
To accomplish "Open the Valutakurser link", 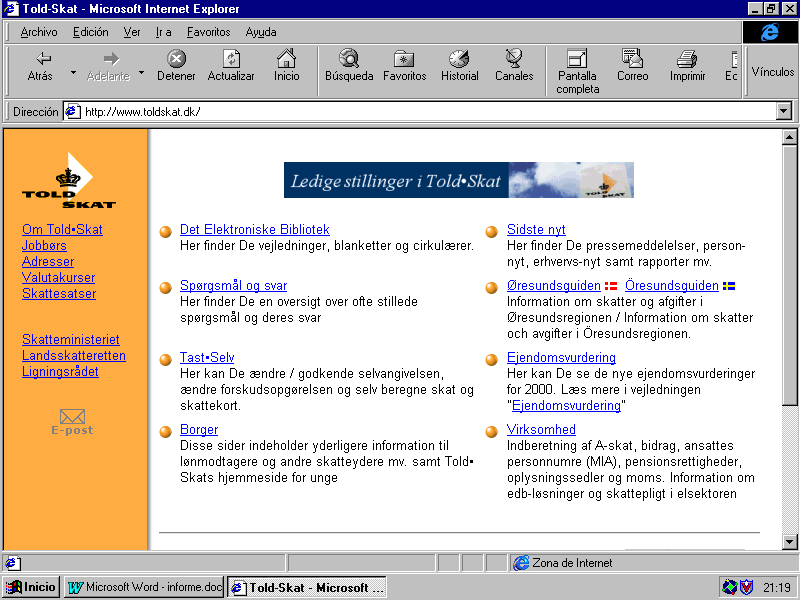I will pyautogui.click(x=59, y=278).
